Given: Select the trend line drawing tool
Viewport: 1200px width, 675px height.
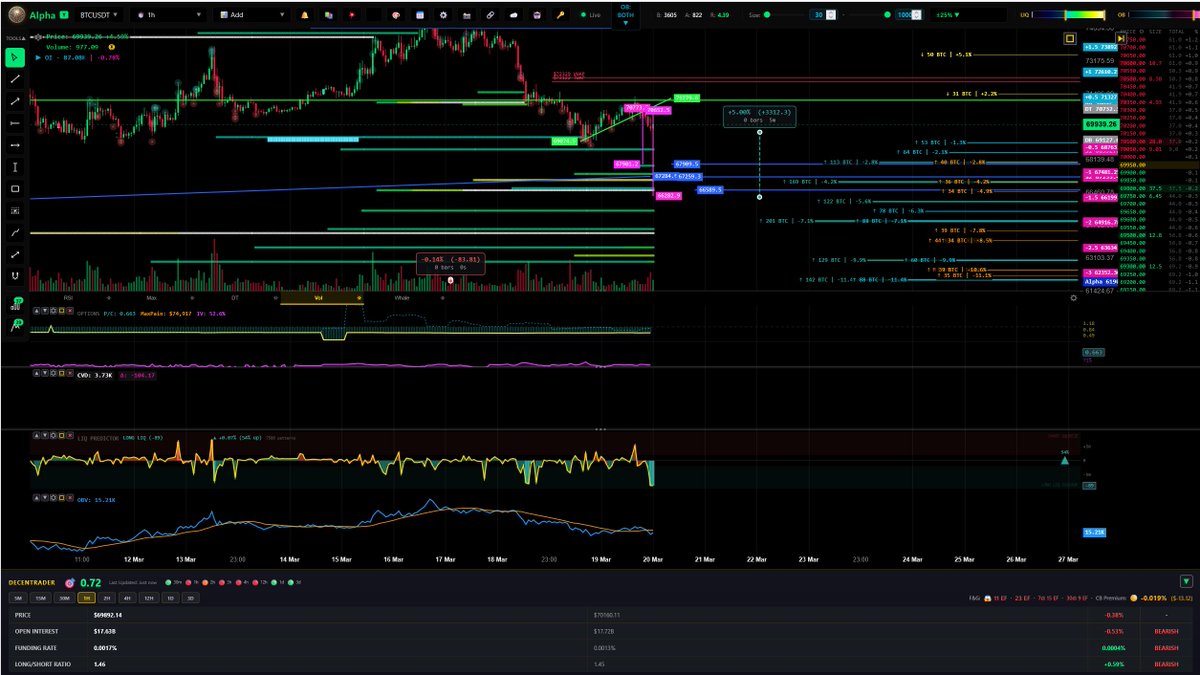Looking at the screenshot, I should (15, 79).
